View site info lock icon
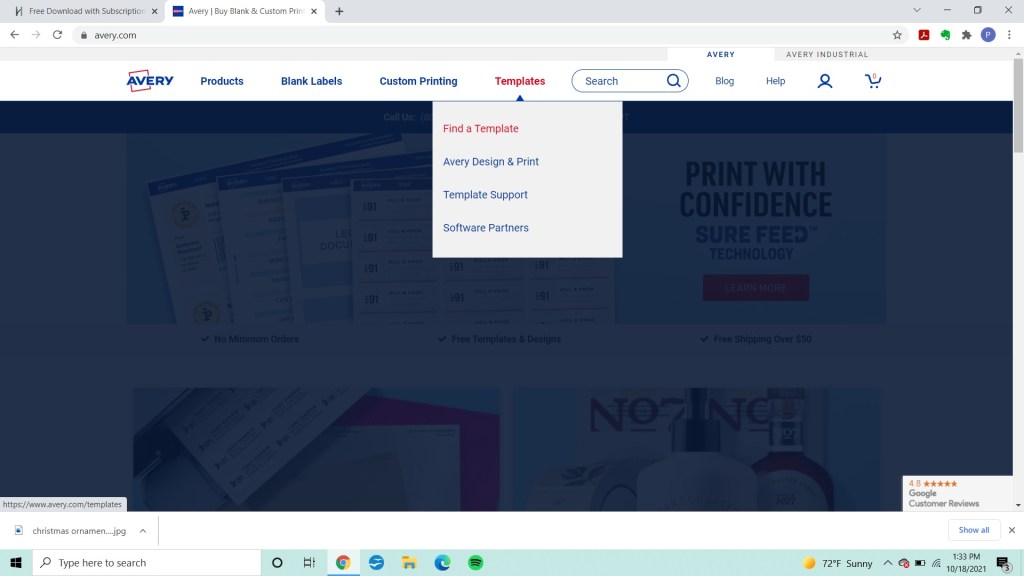 (84, 35)
